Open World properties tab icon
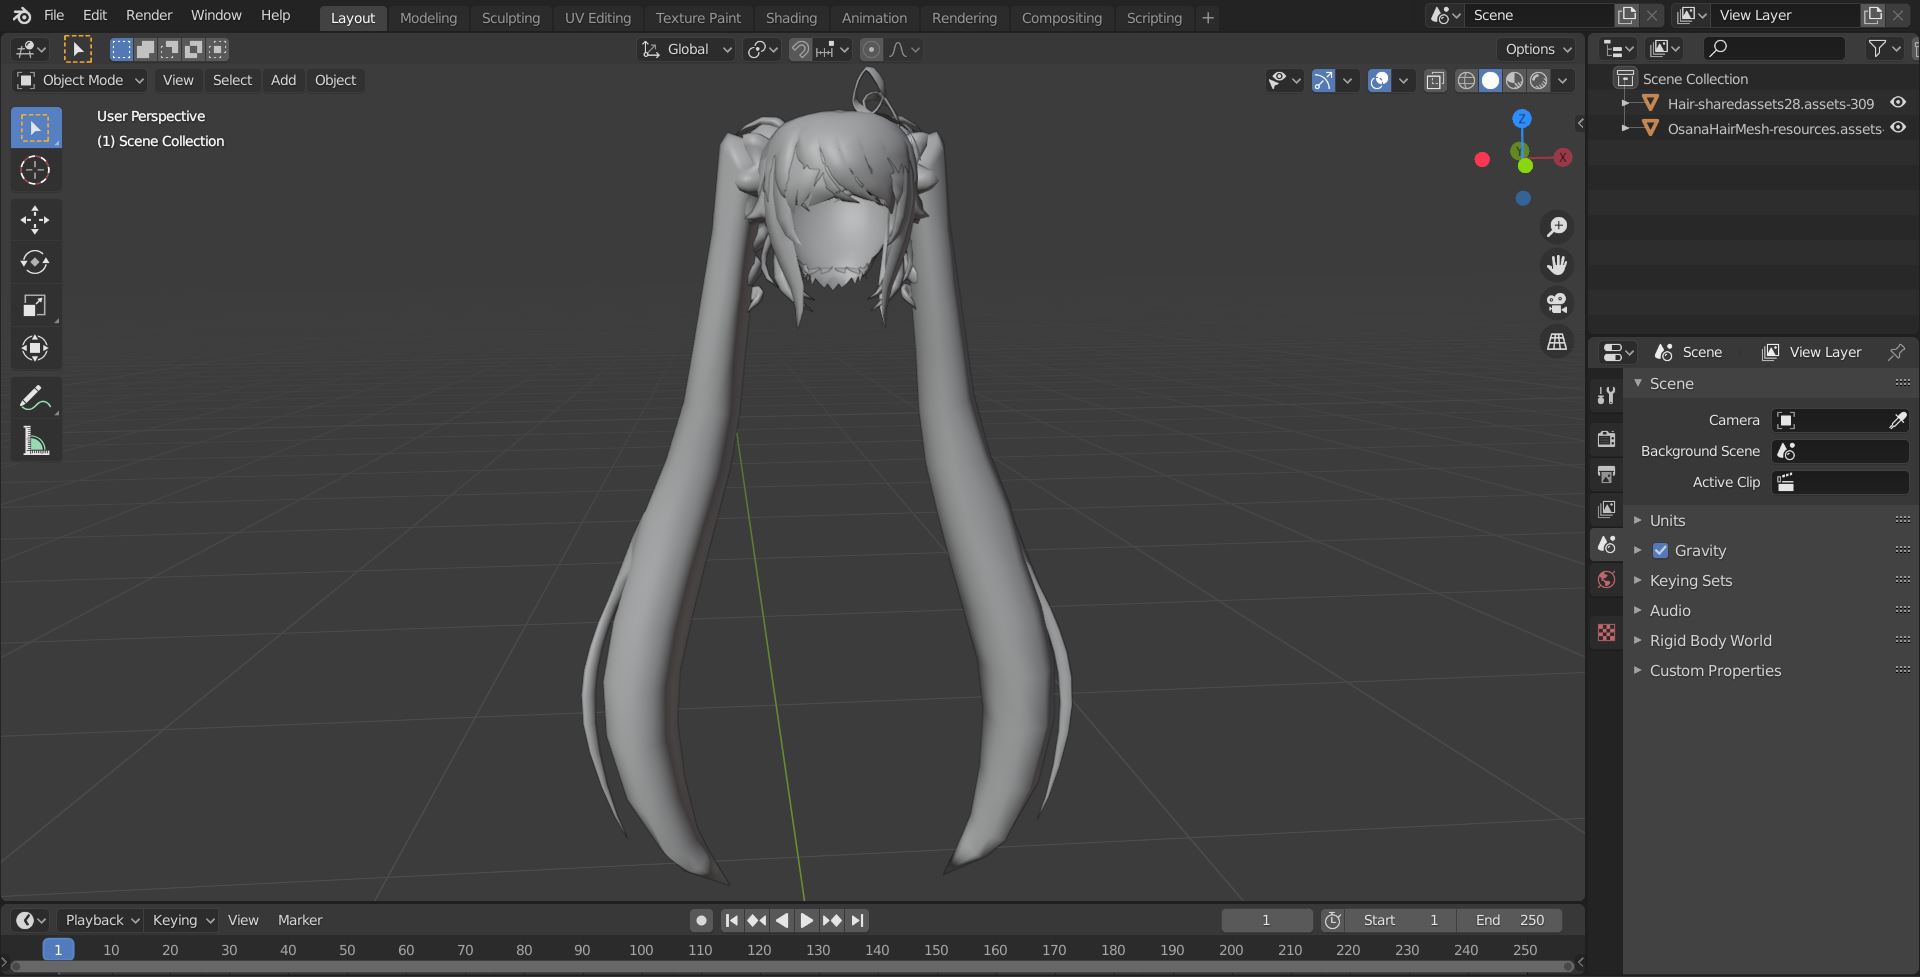This screenshot has width=1920, height=977. click(1606, 580)
